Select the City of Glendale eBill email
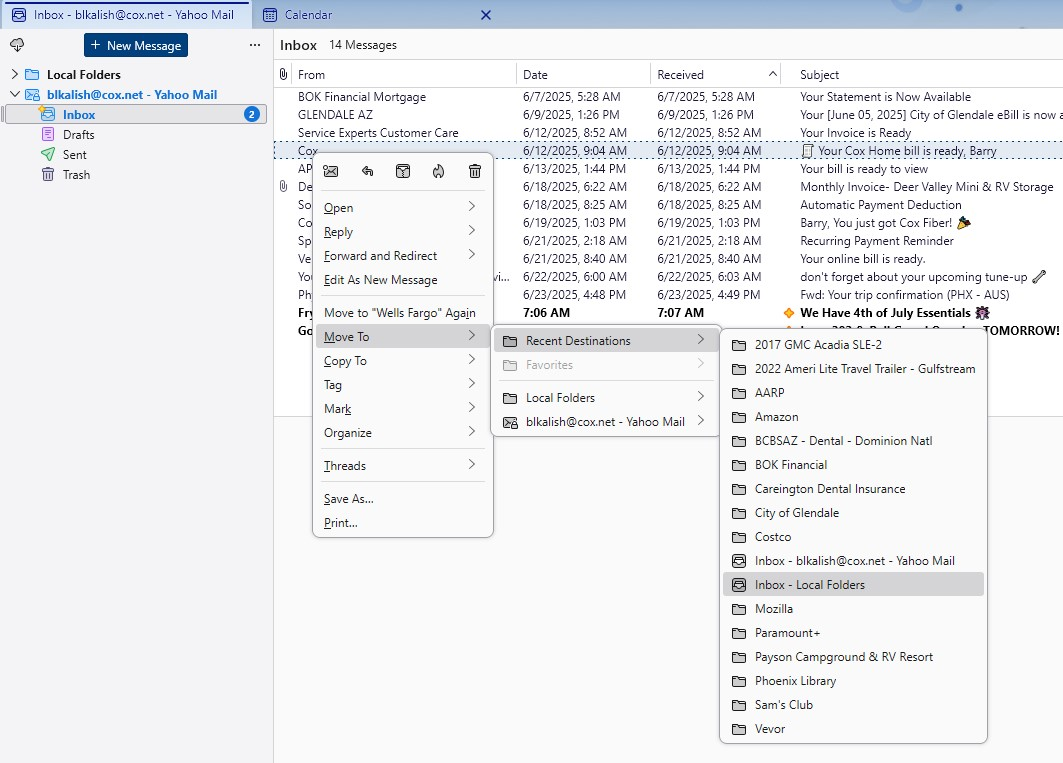Screen dimensions: 1063x763 668,115
